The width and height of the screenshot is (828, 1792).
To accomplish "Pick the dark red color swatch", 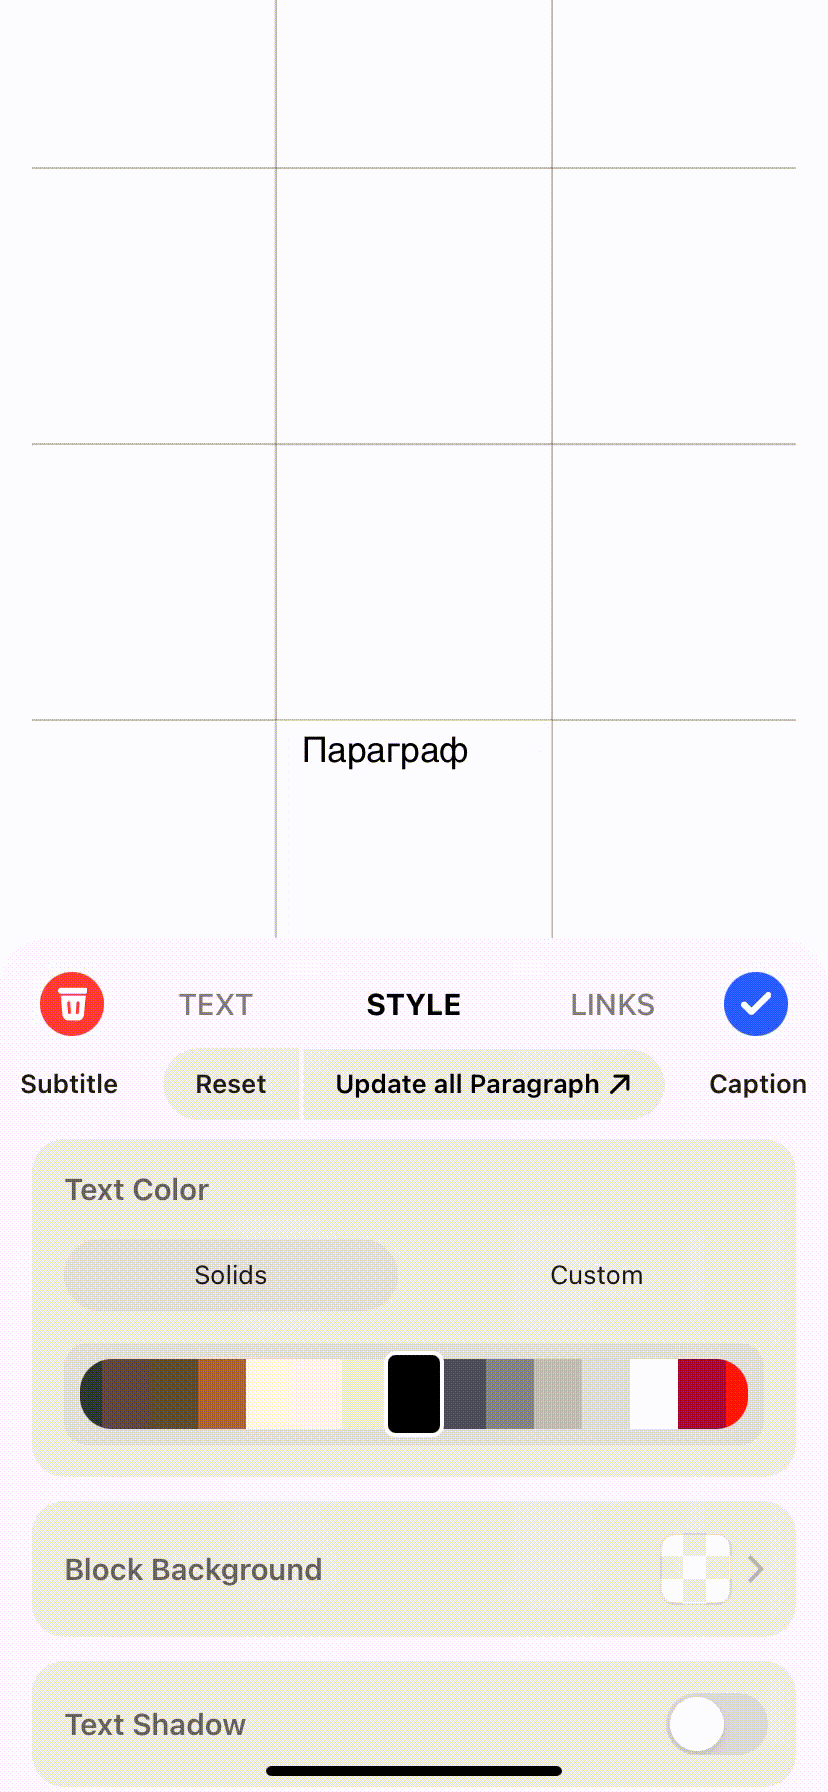I will 701,1394.
